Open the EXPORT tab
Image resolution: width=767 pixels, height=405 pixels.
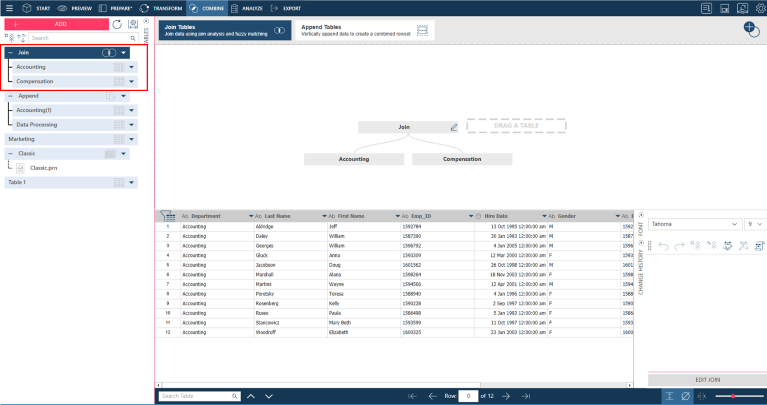(x=286, y=8)
